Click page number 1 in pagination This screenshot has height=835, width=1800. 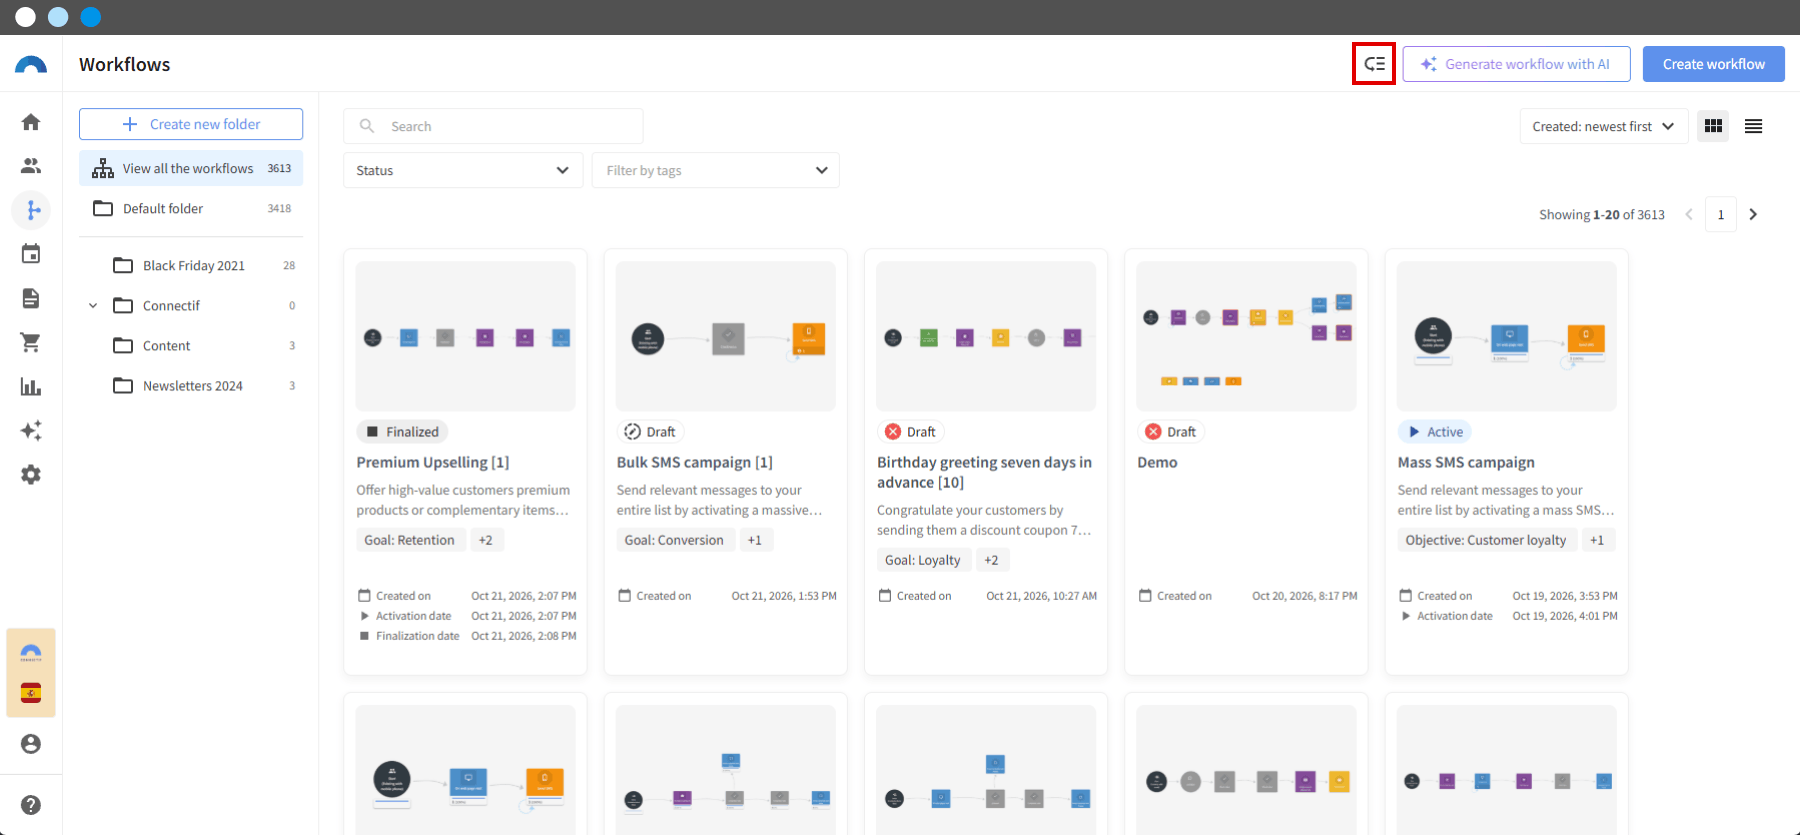tap(1721, 214)
